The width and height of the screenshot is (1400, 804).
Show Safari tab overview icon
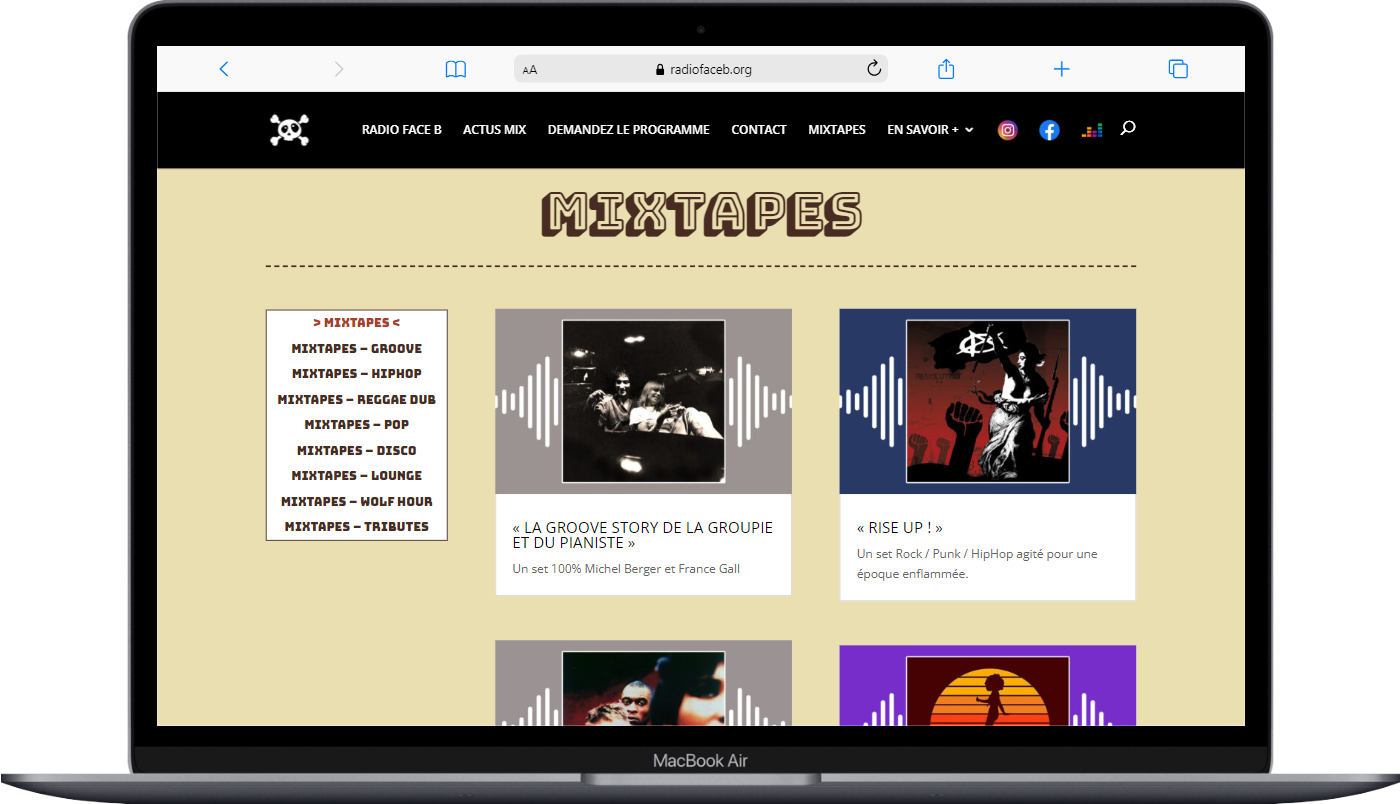(1178, 69)
